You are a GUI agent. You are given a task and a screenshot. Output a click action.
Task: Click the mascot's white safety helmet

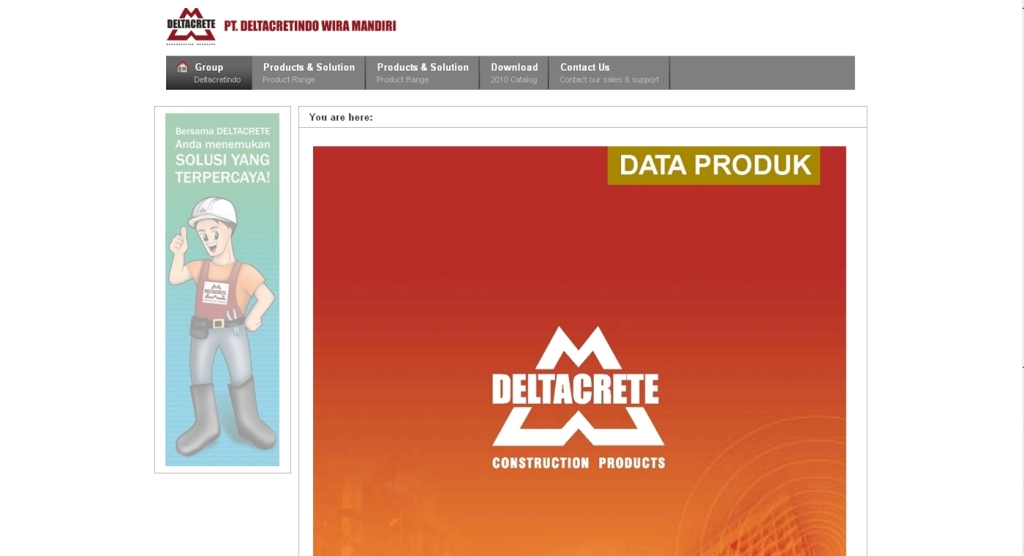click(212, 211)
